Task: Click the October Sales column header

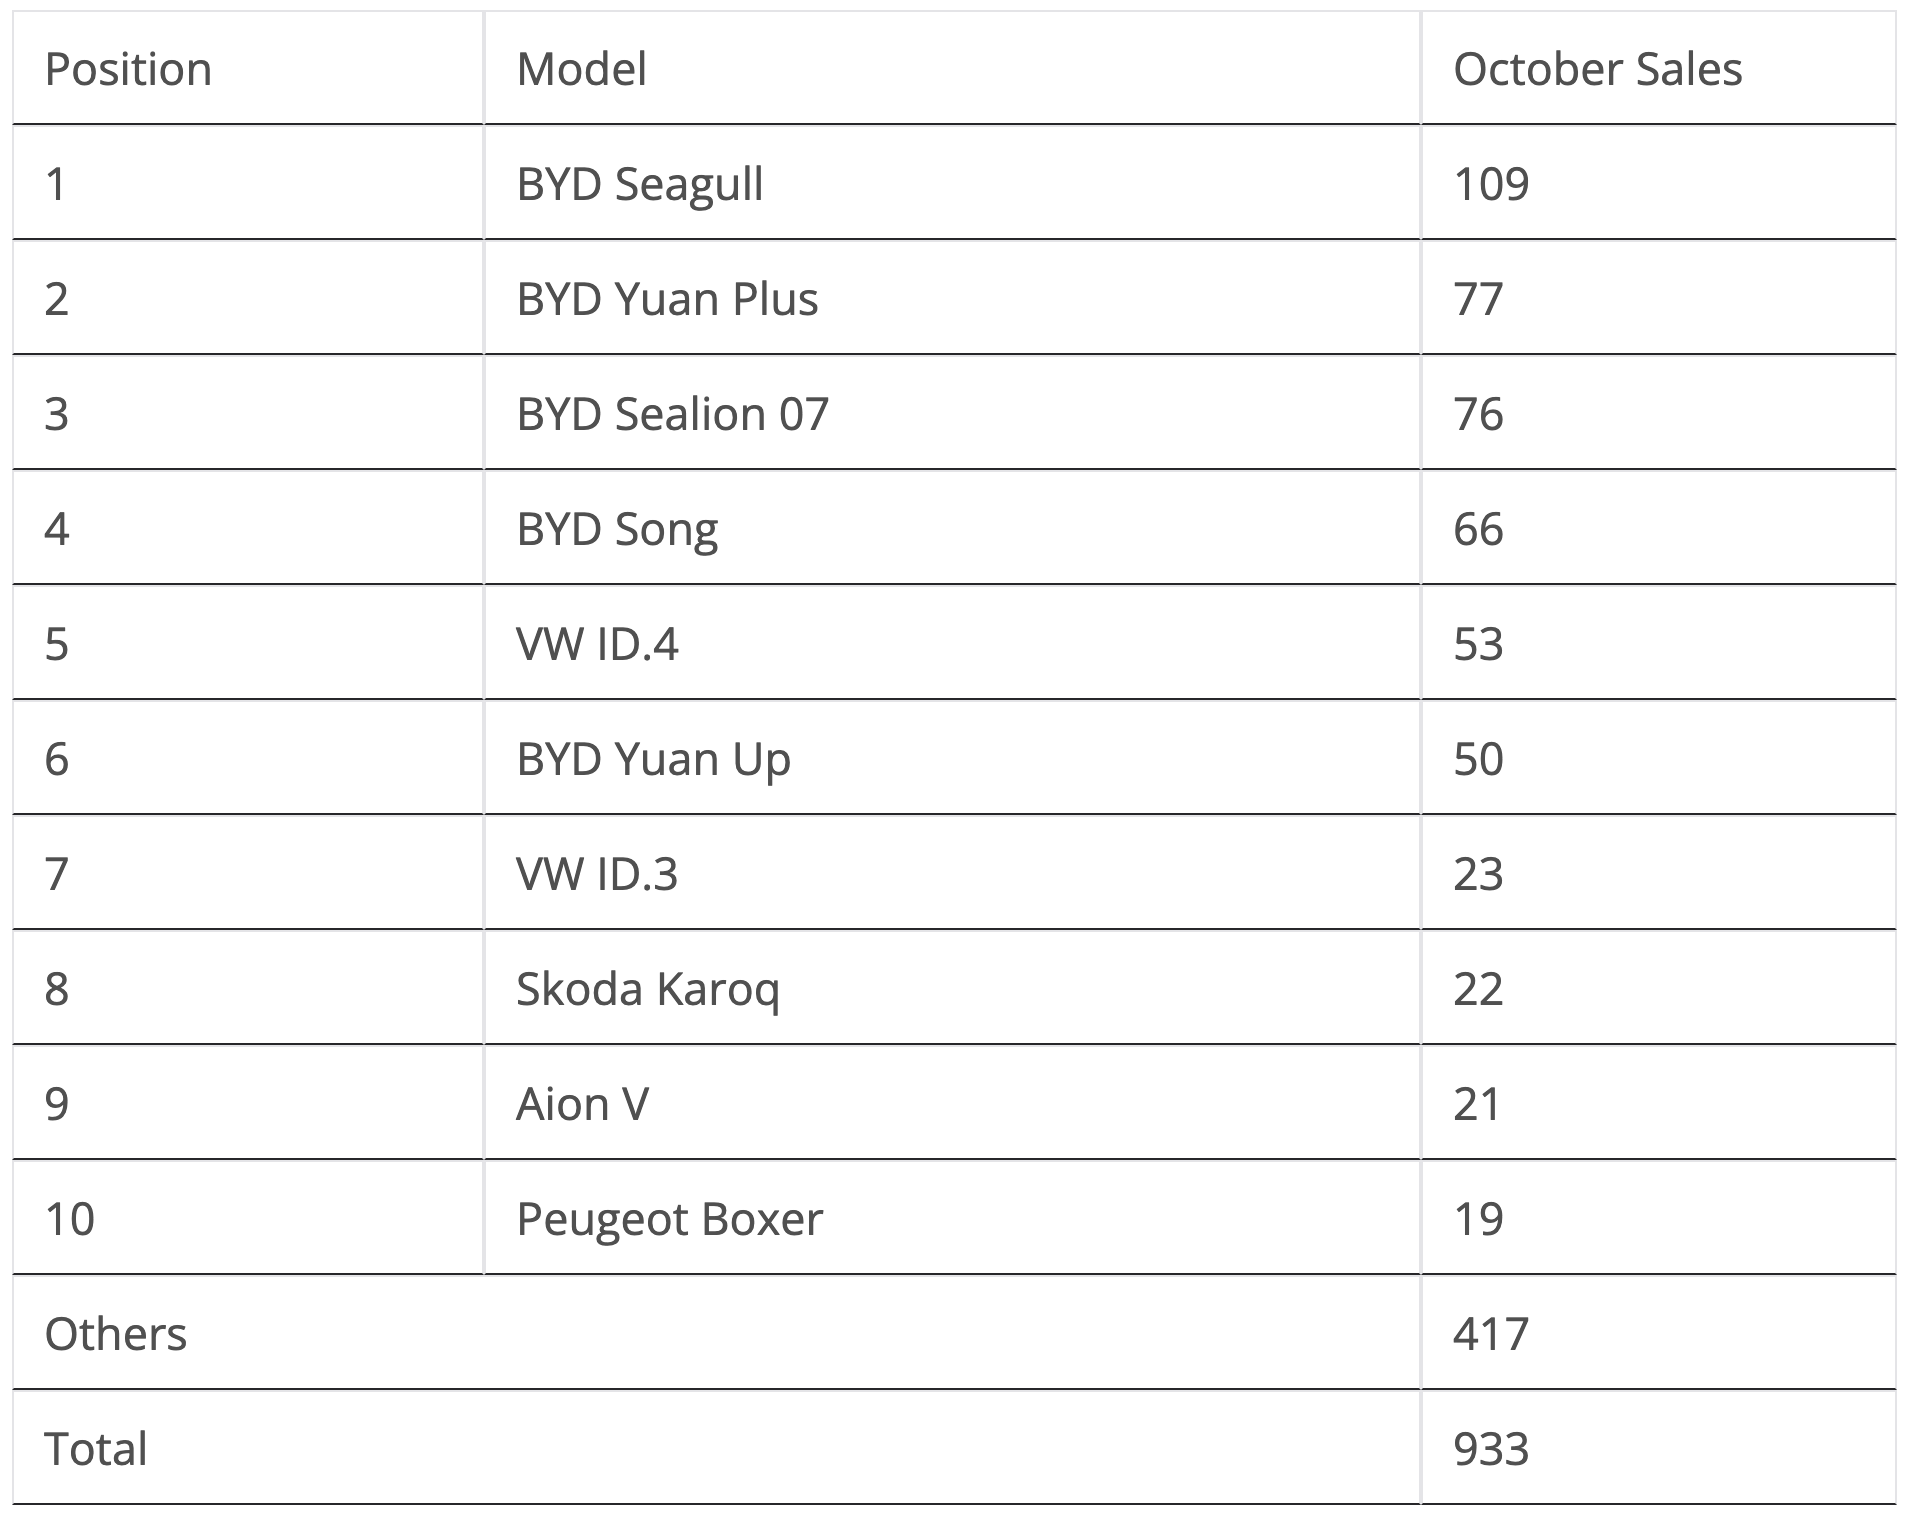Action: click(1597, 69)
